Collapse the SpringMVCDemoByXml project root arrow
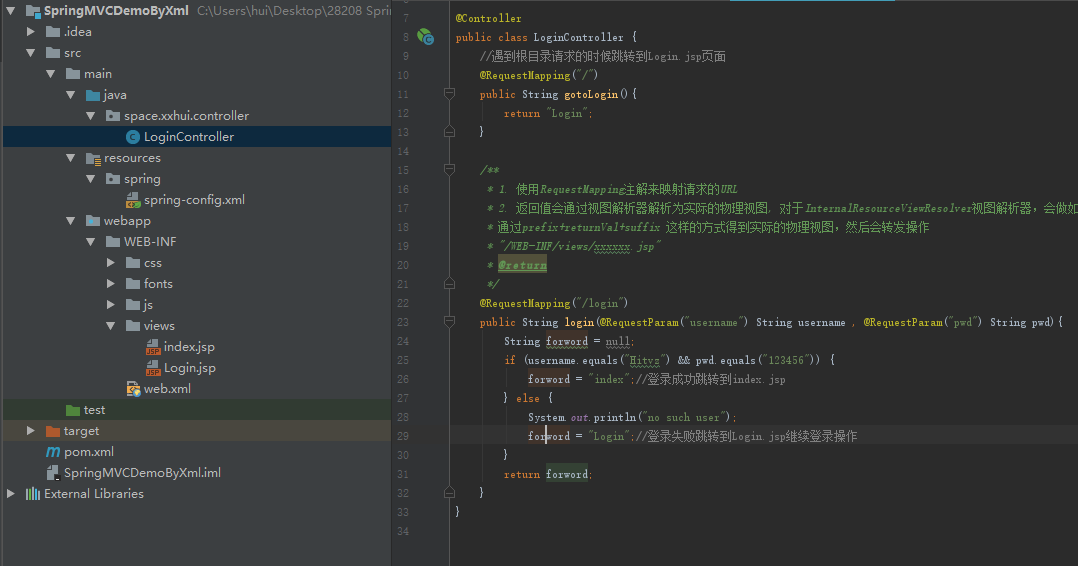Viewport: 1078px width, 566px height. [11, 11]
